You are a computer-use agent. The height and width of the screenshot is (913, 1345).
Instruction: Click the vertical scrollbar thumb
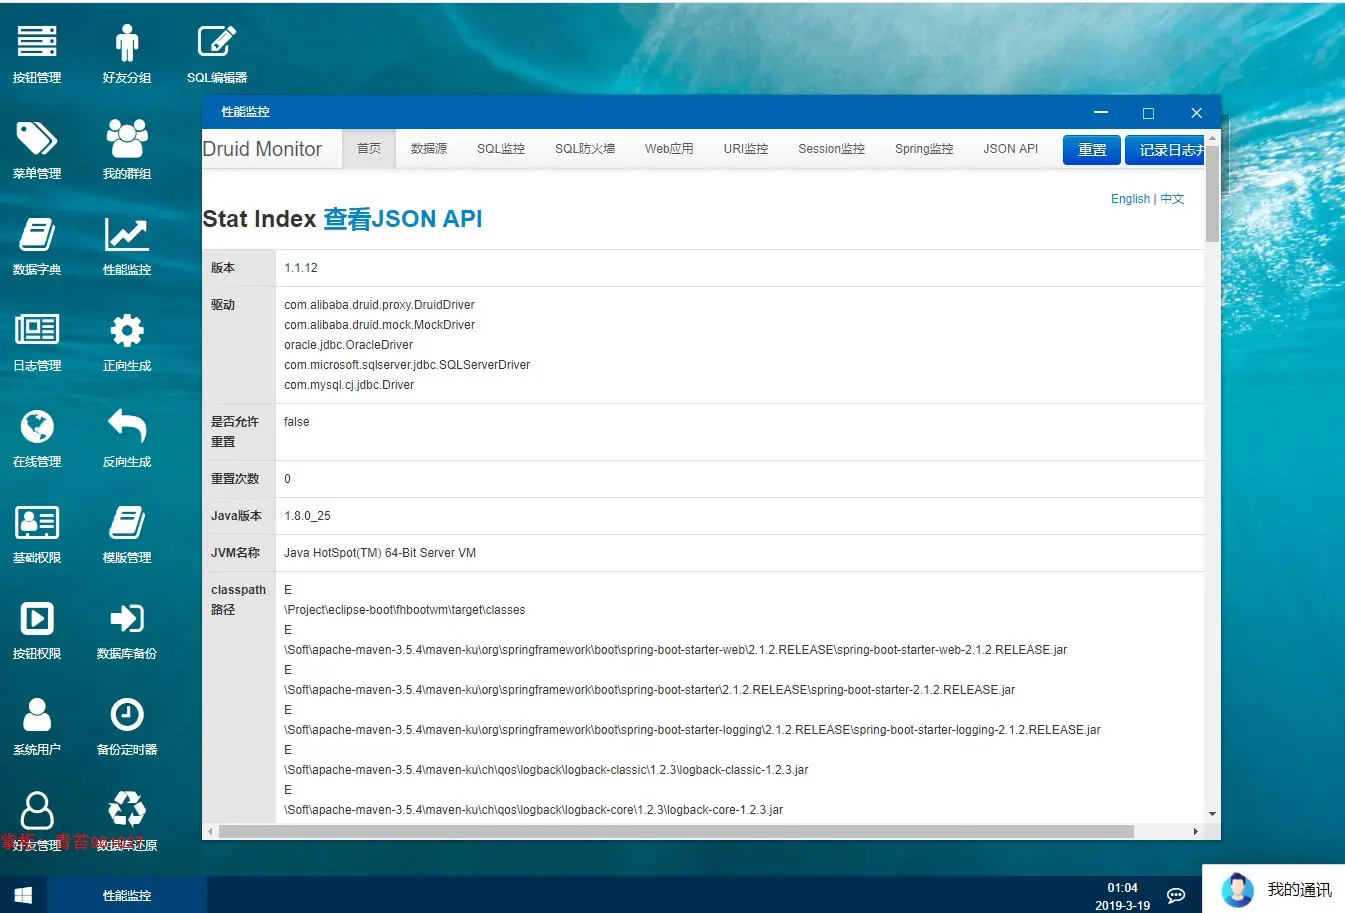tap(1212, 194)
